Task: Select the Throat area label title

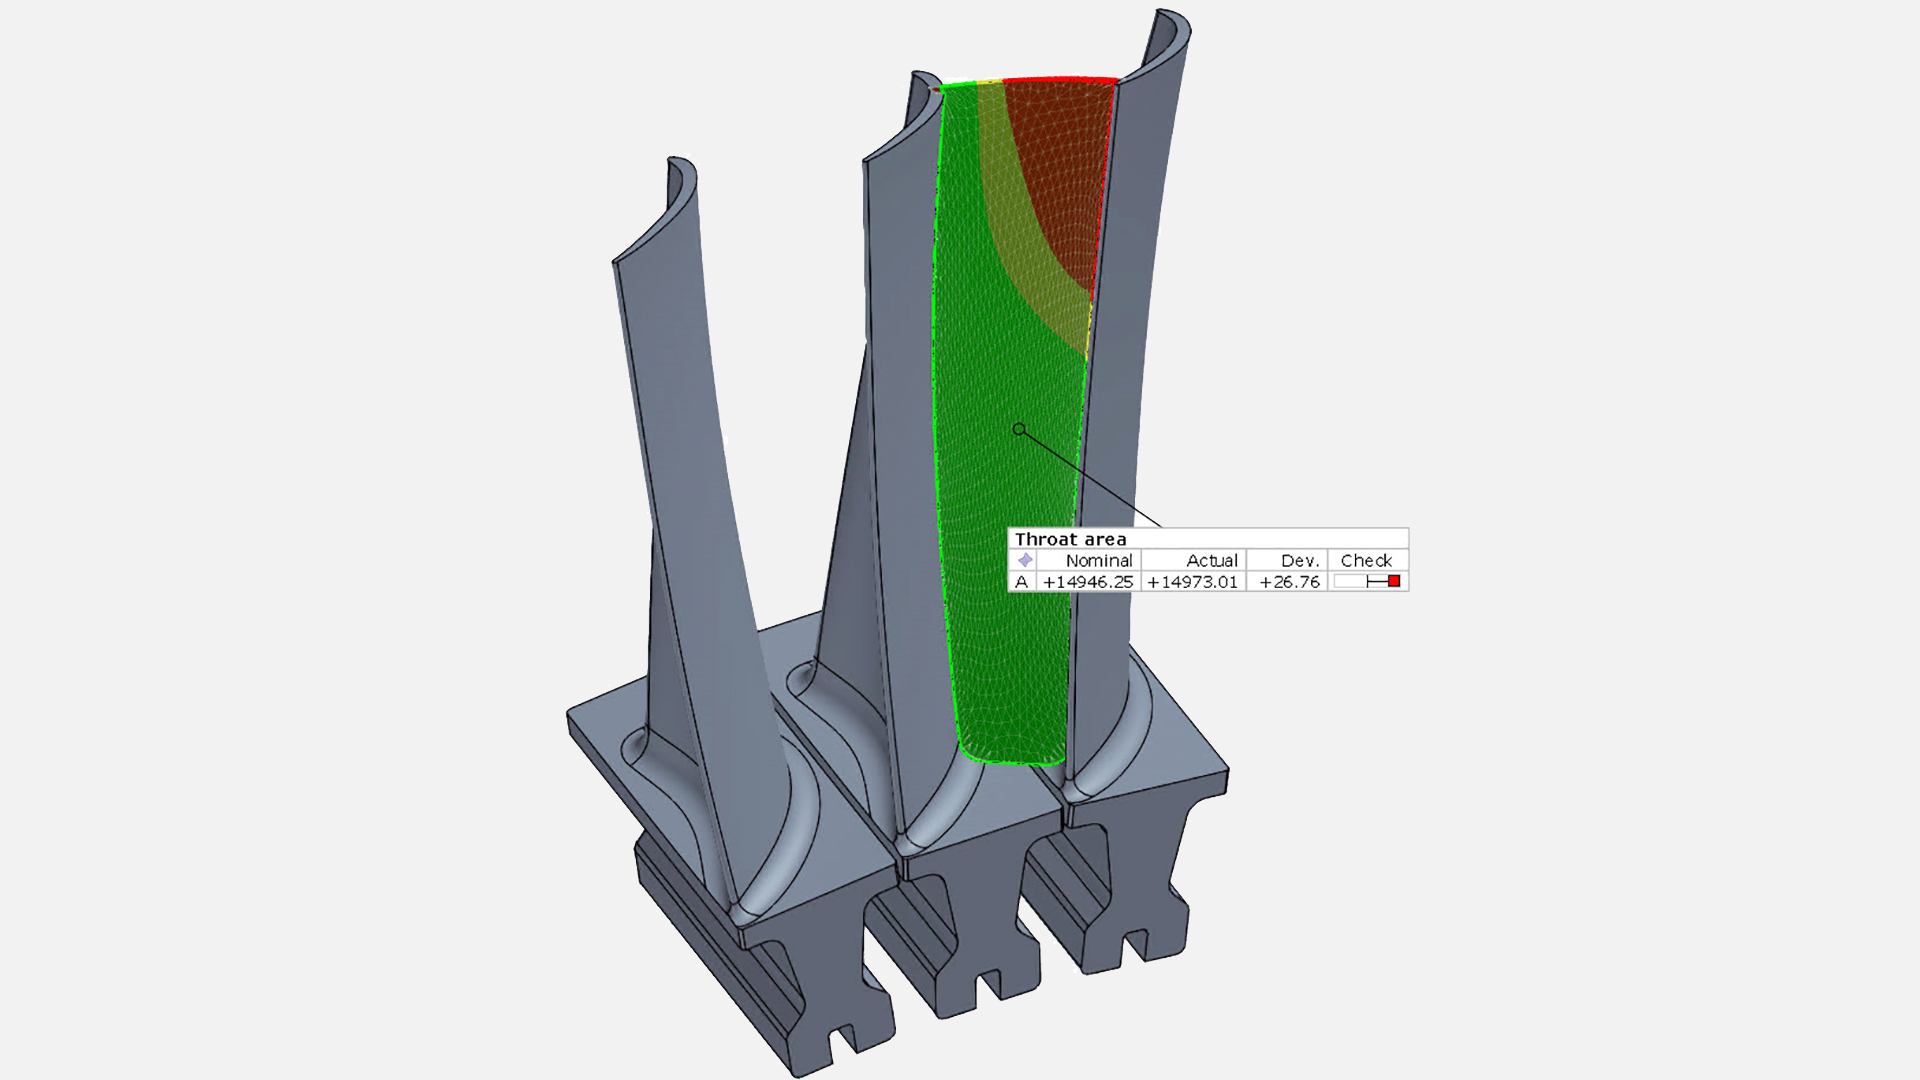Action: click(x=1070, y=539)
